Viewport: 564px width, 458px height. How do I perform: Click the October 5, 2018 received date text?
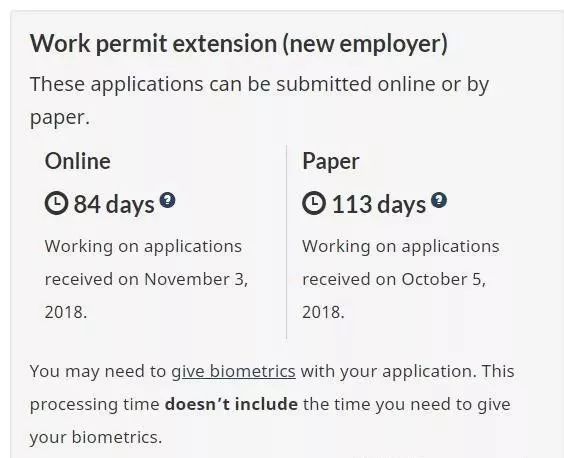point(394,295)
